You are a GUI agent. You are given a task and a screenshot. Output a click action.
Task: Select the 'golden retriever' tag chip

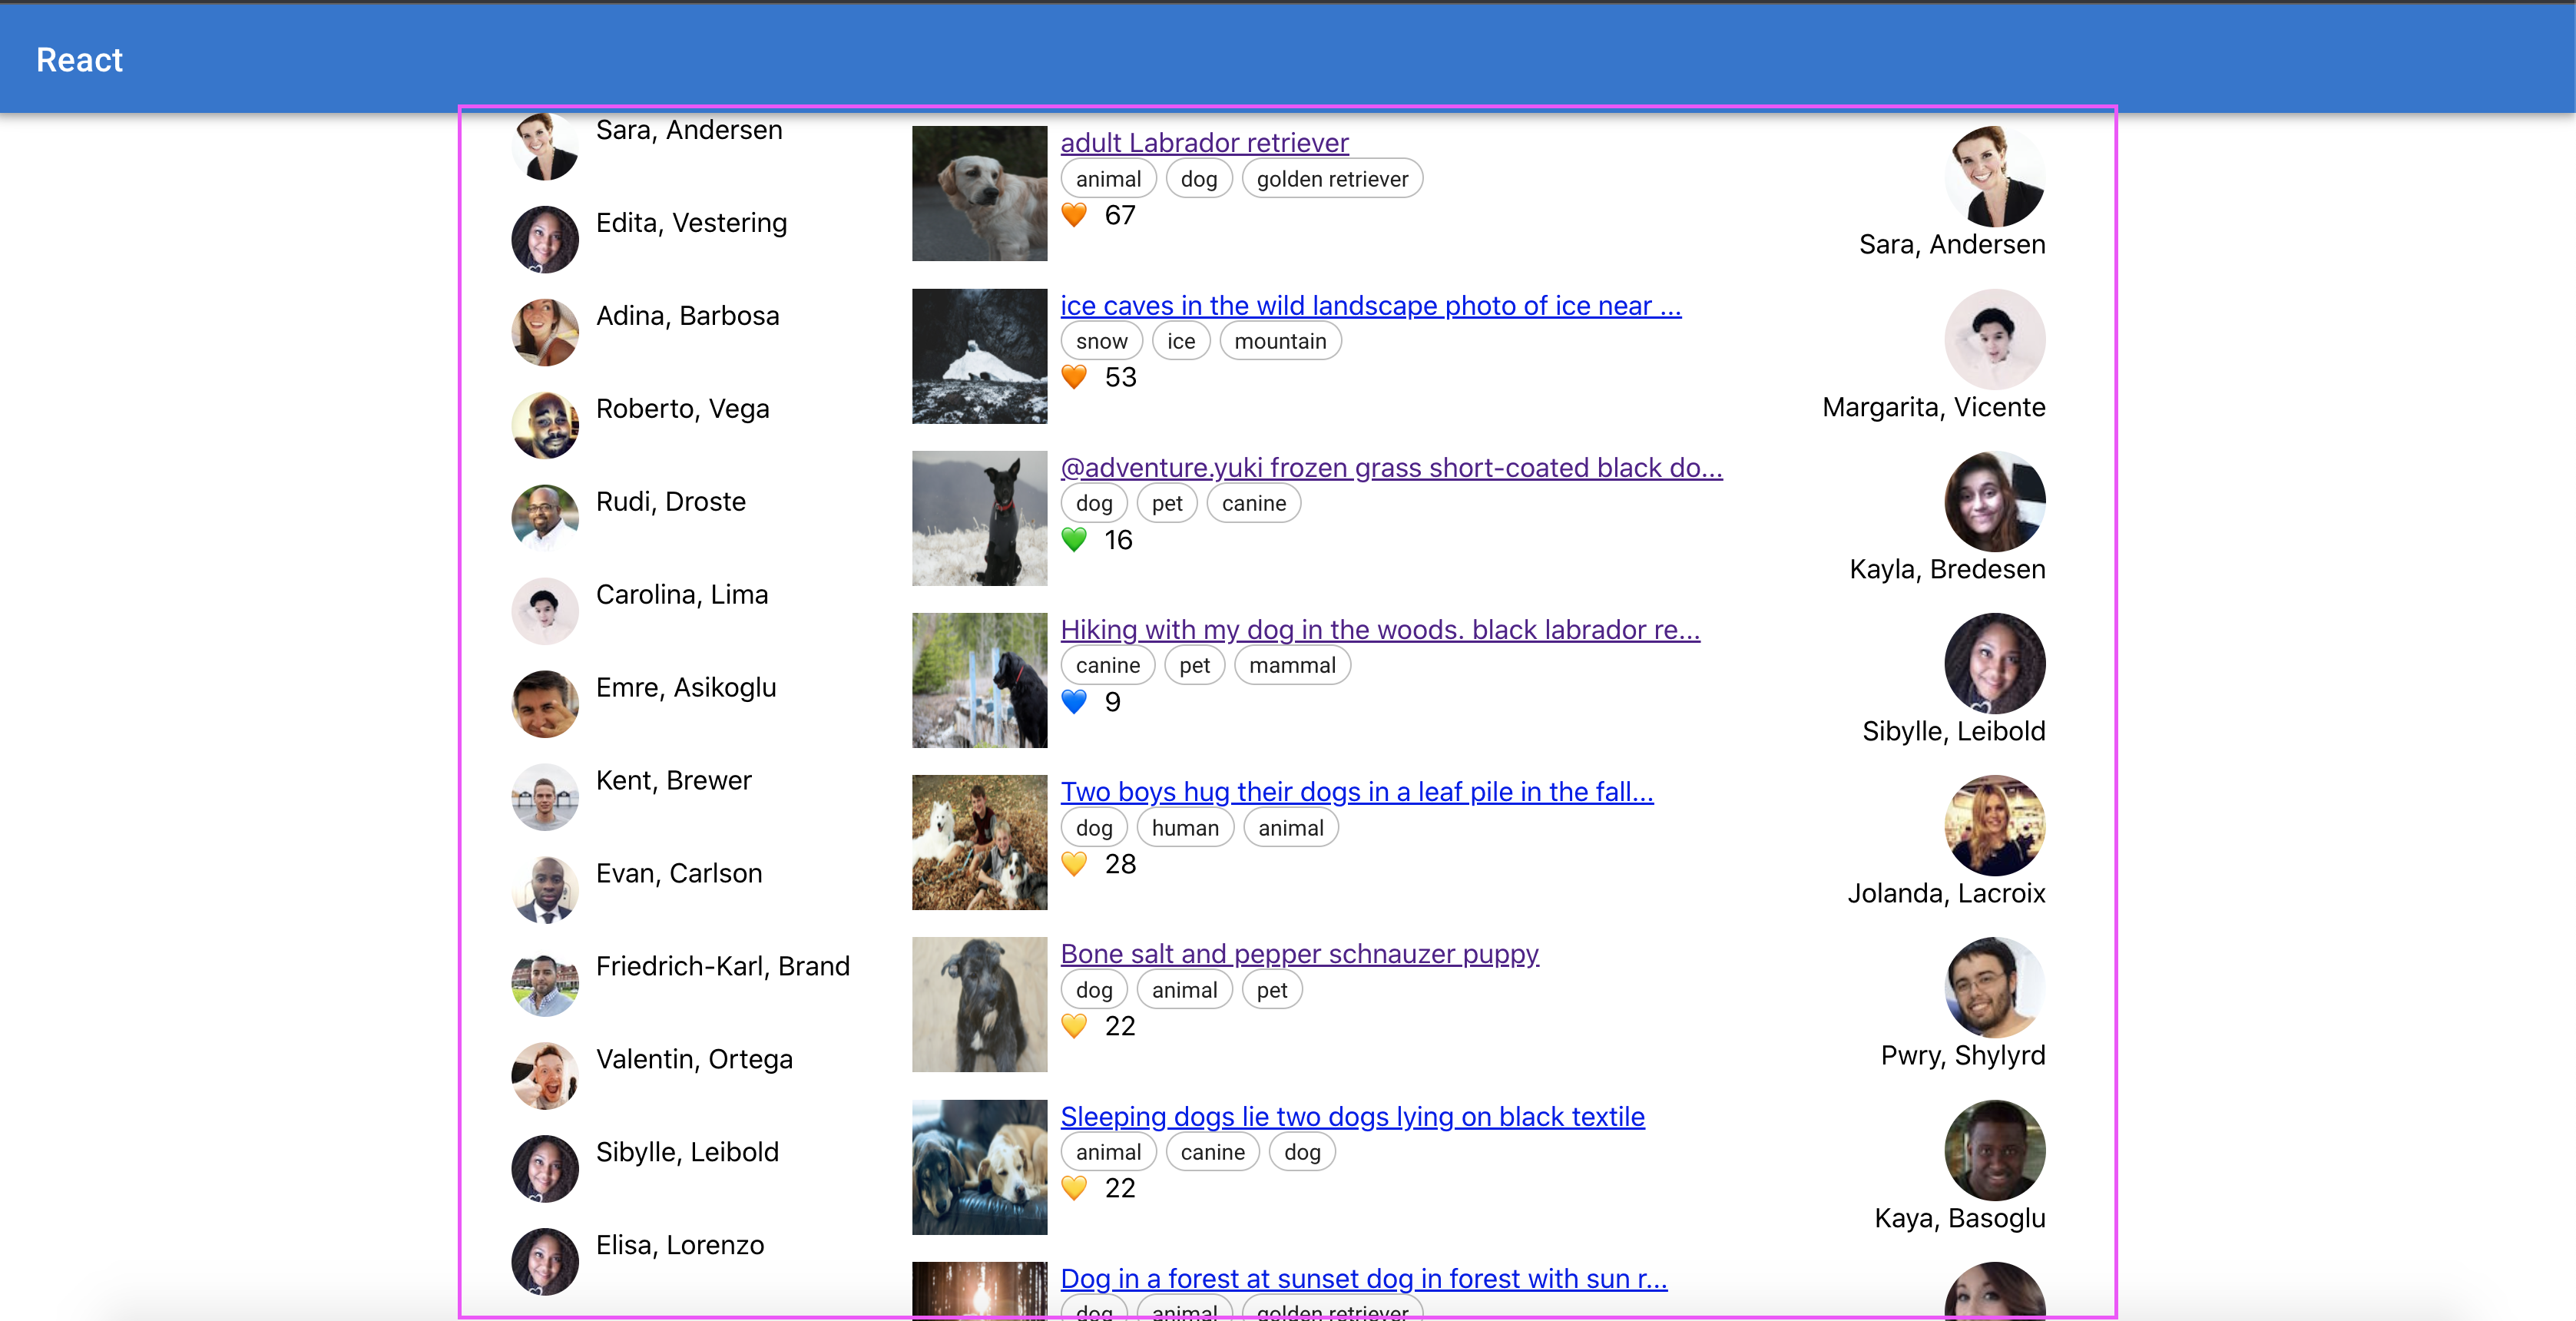(x=1332, y=179)
